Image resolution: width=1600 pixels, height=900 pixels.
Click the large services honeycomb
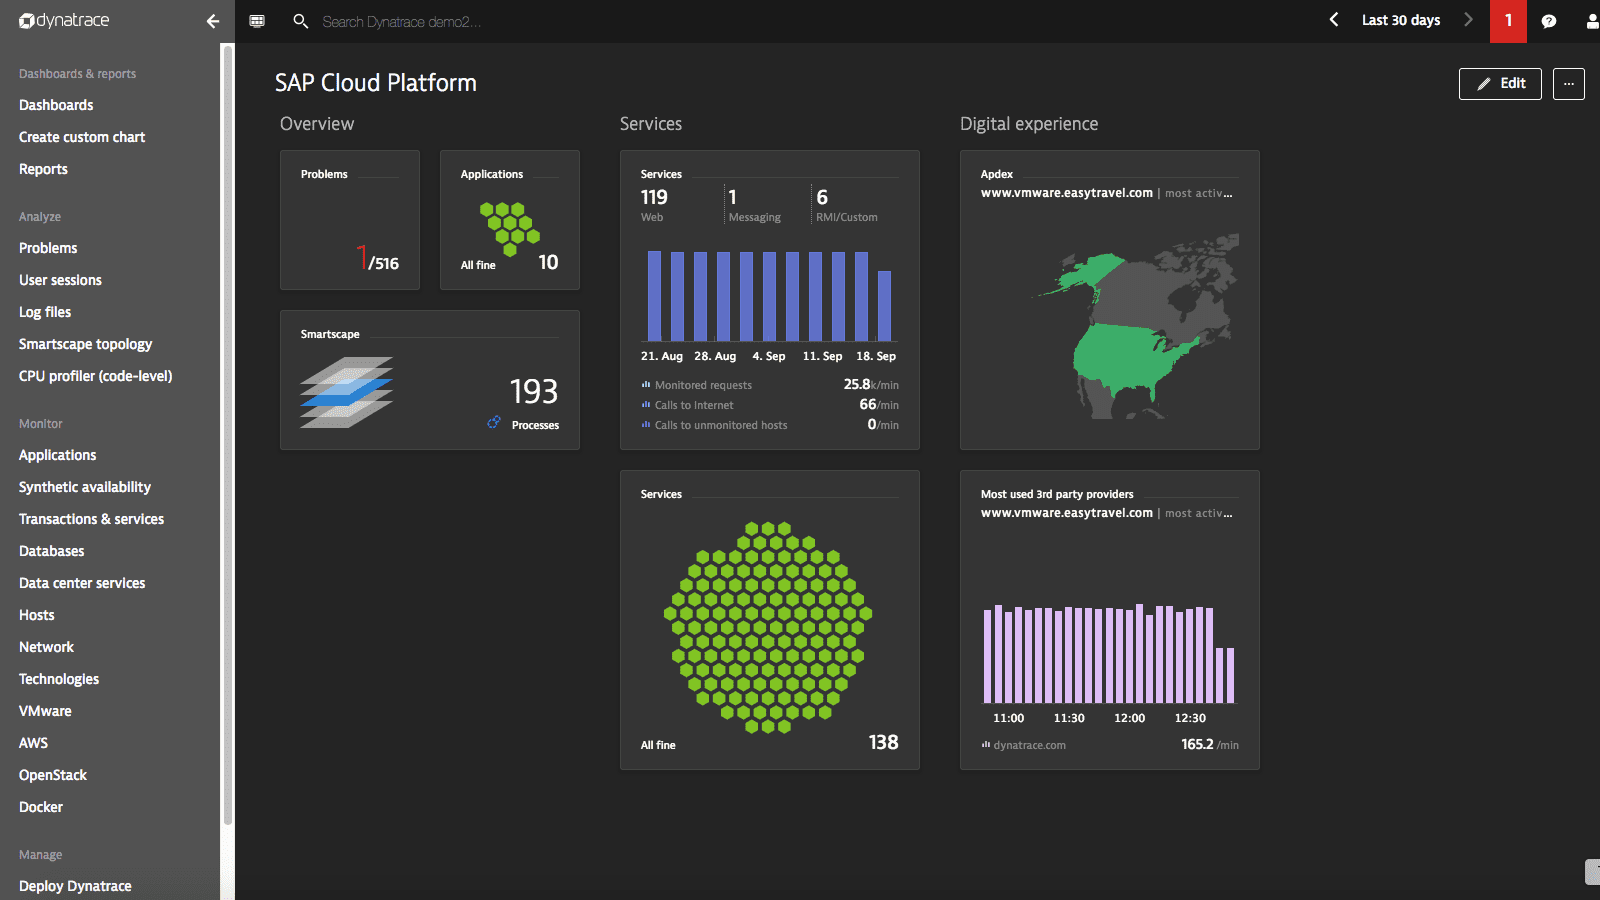(x=768, y=627)
